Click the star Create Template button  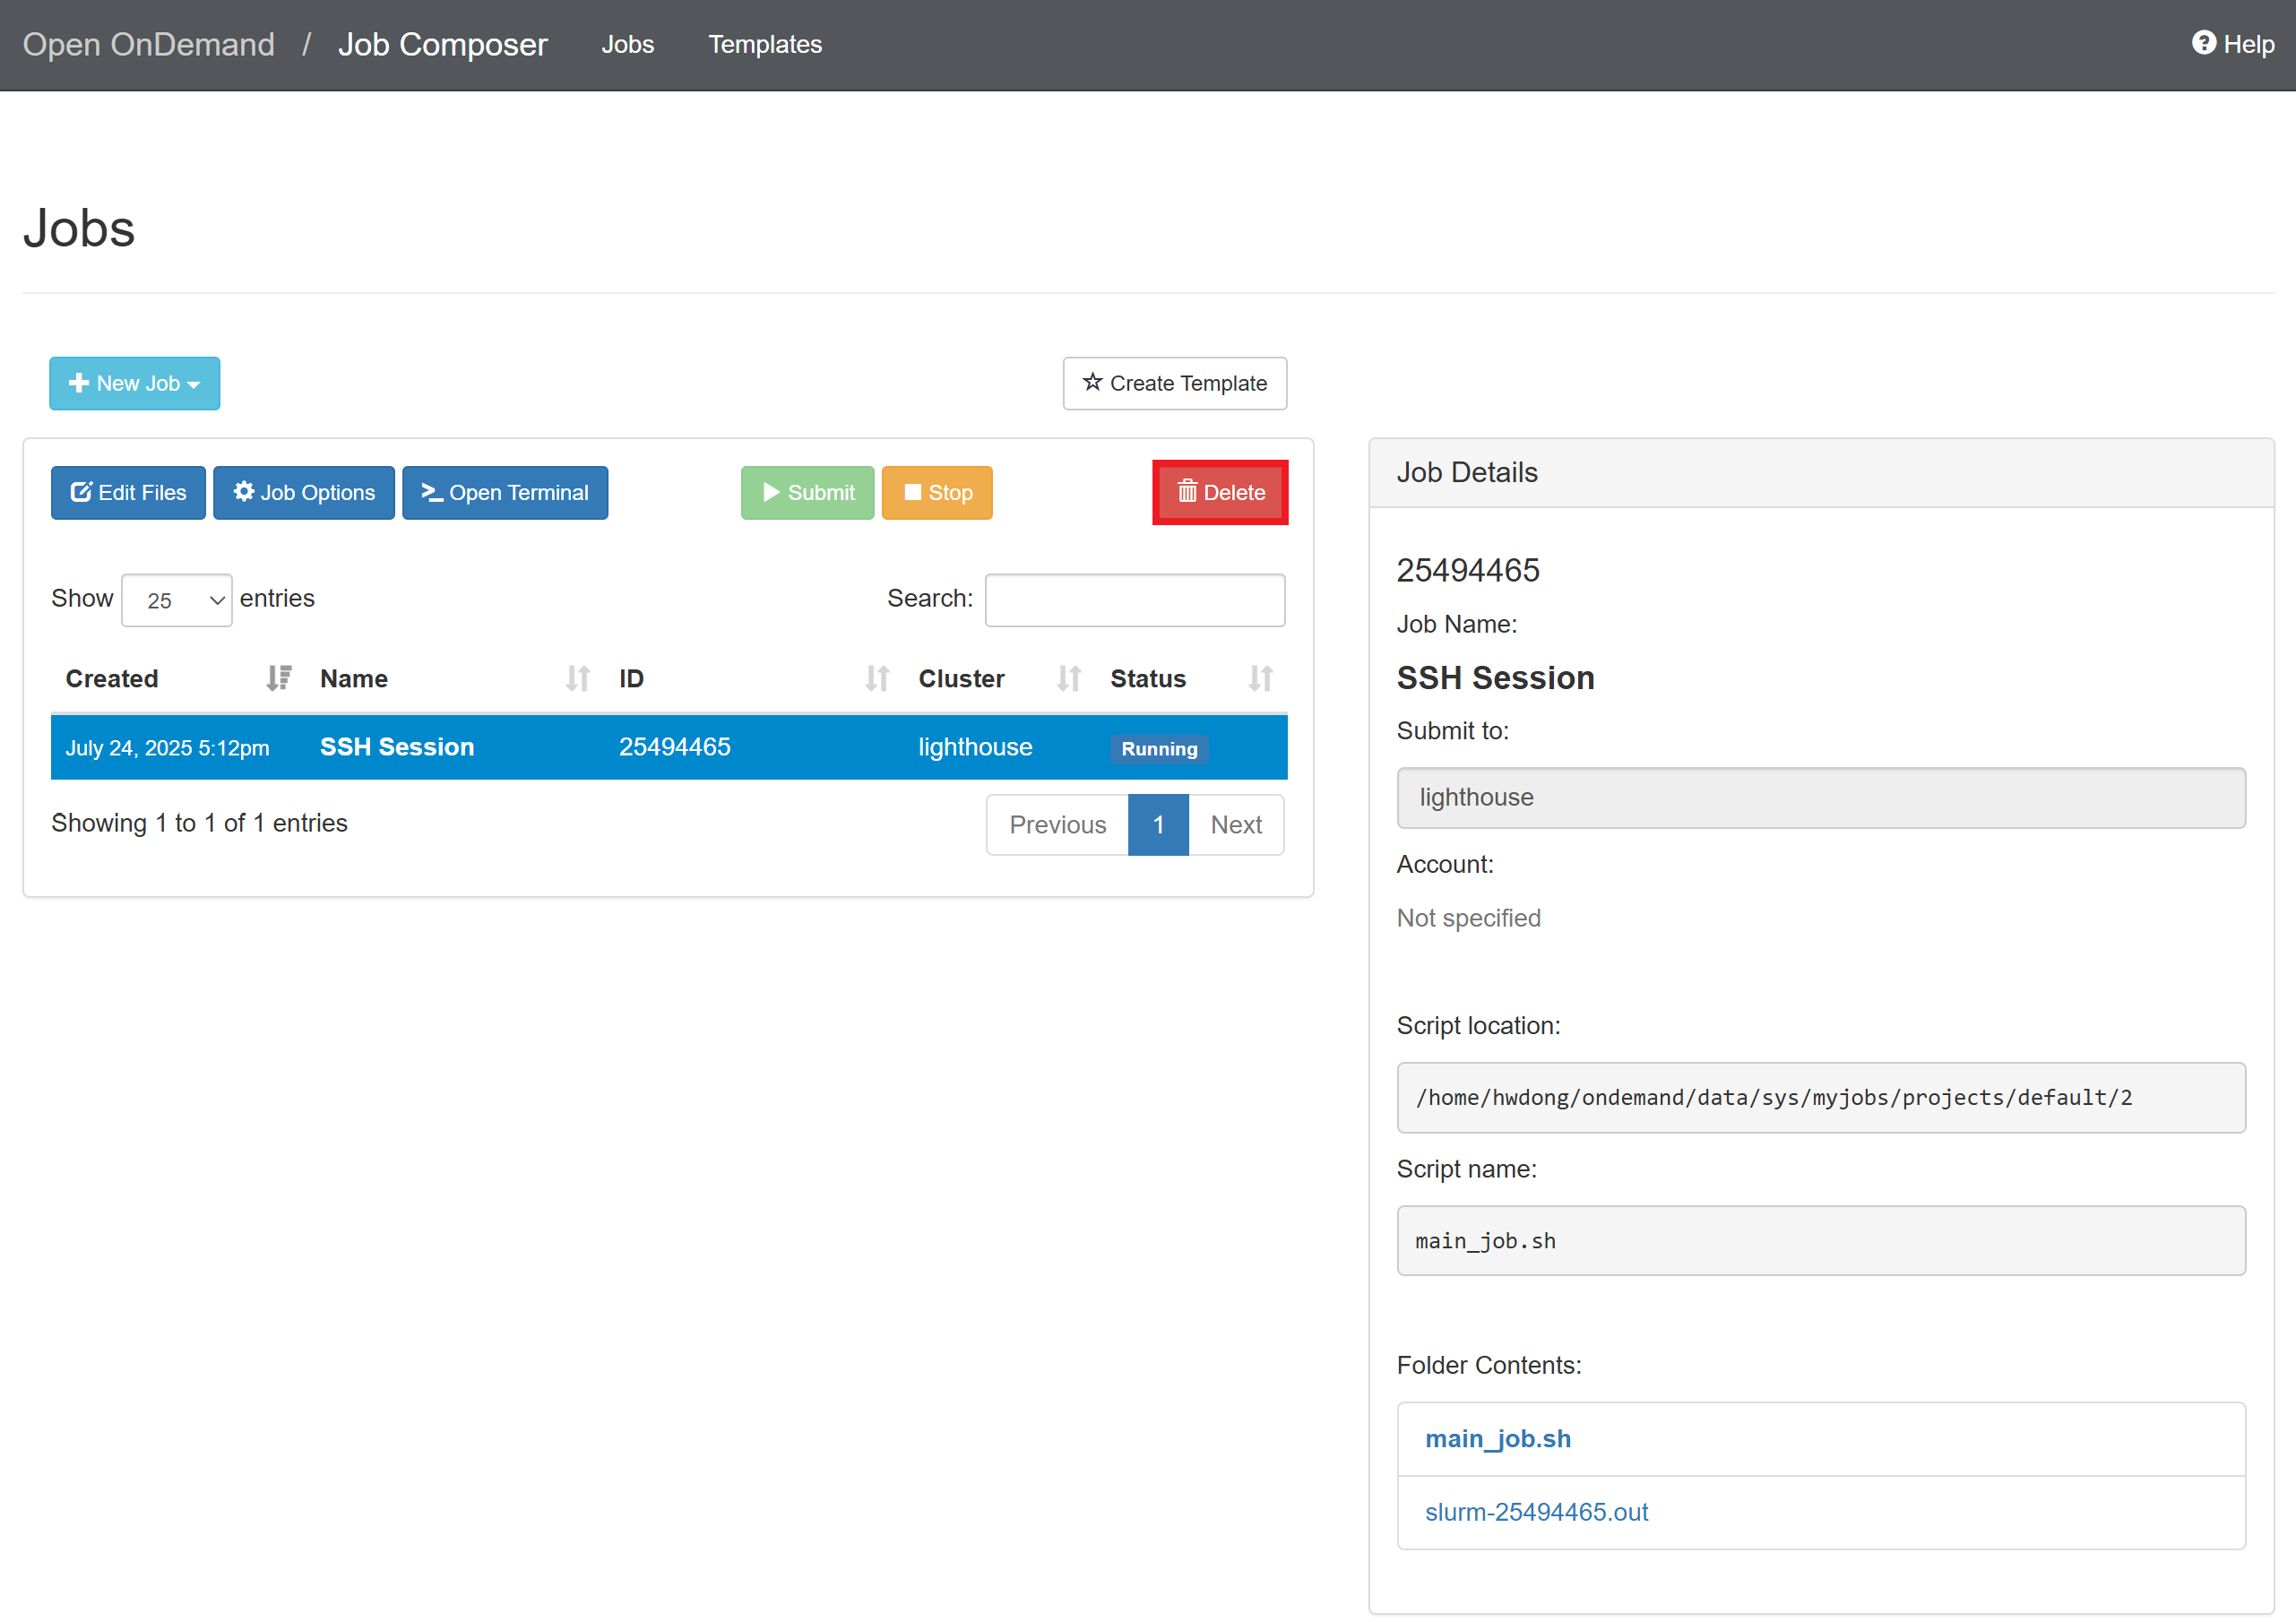tap(1174, 383)
